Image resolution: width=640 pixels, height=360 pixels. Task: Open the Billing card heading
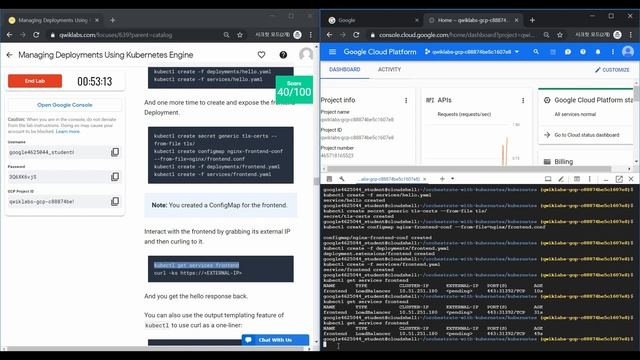click(x=563, y=162)
